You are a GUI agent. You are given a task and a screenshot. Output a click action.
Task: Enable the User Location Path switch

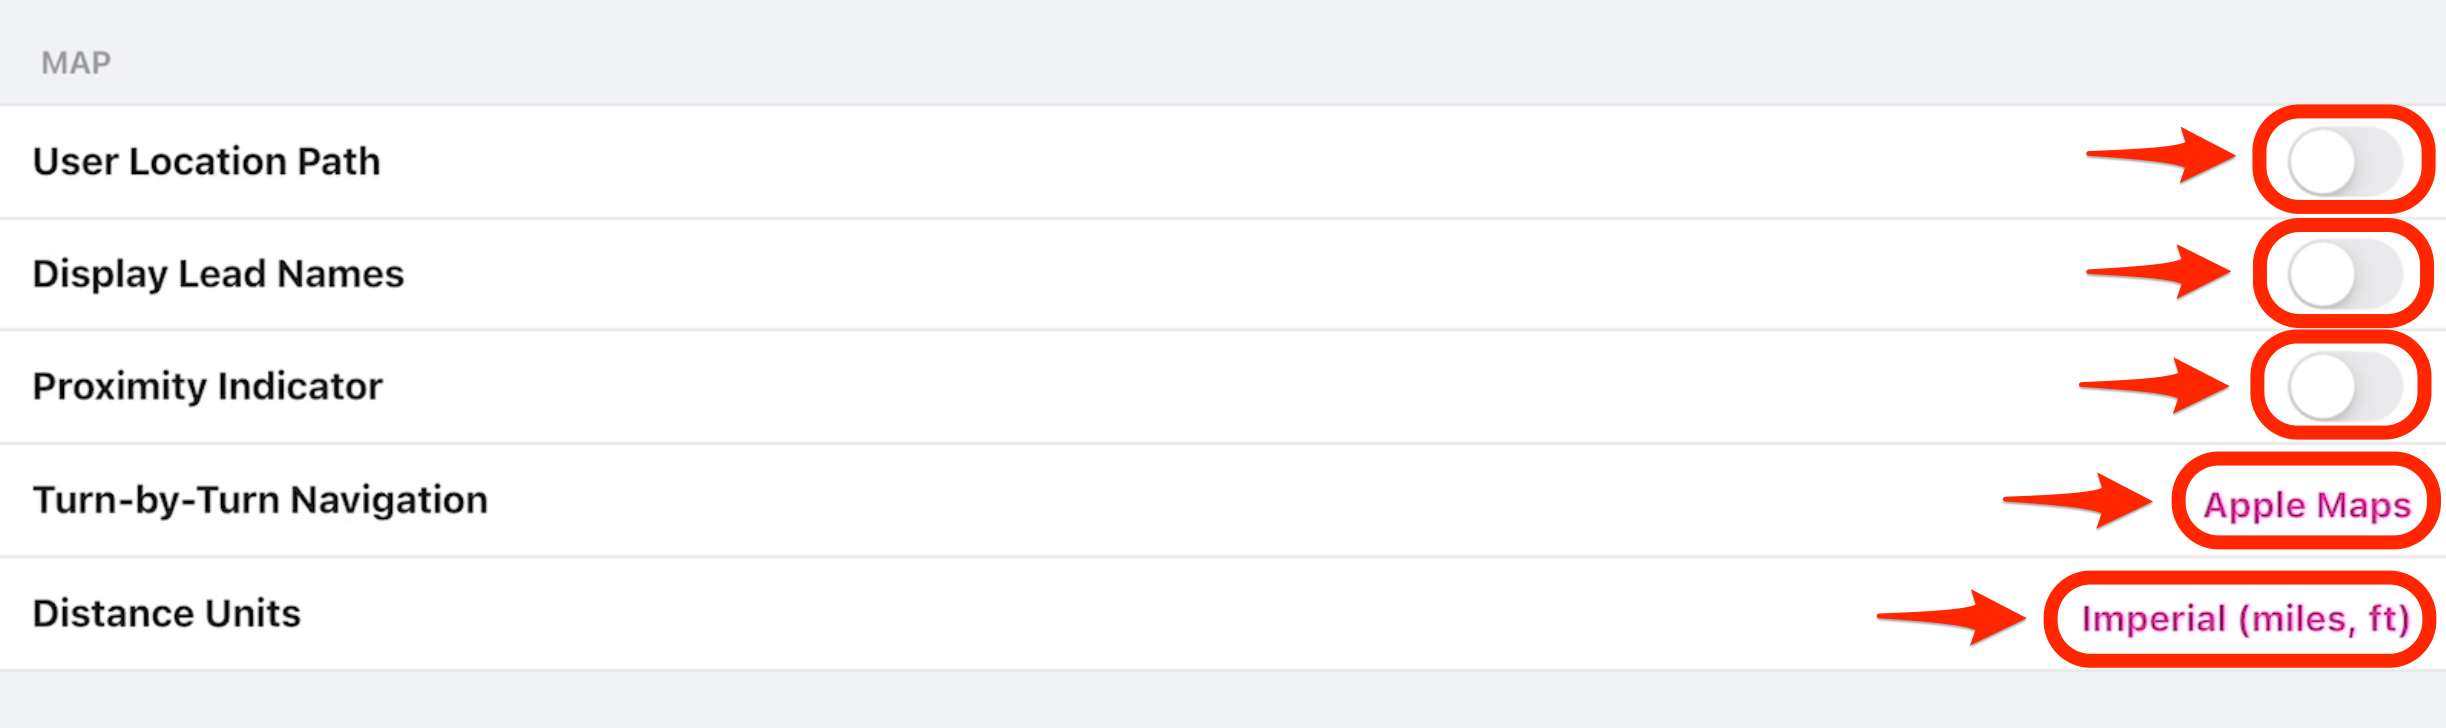(x=2343, y=161)
